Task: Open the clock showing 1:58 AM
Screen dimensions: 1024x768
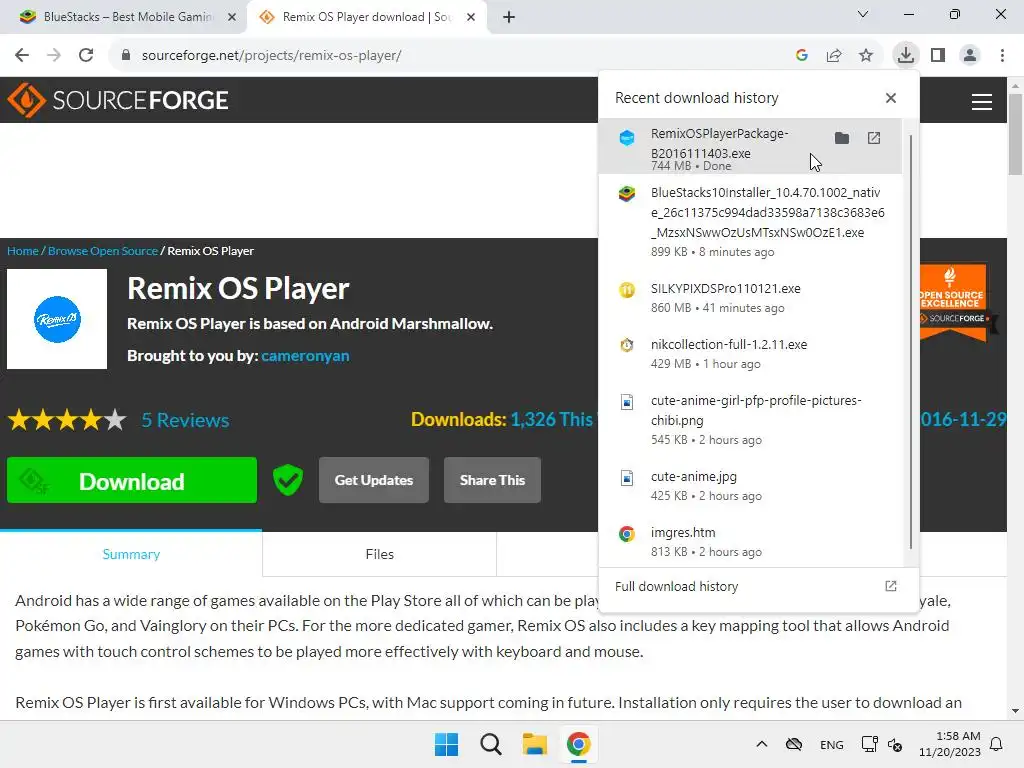Action: [950, 744]
